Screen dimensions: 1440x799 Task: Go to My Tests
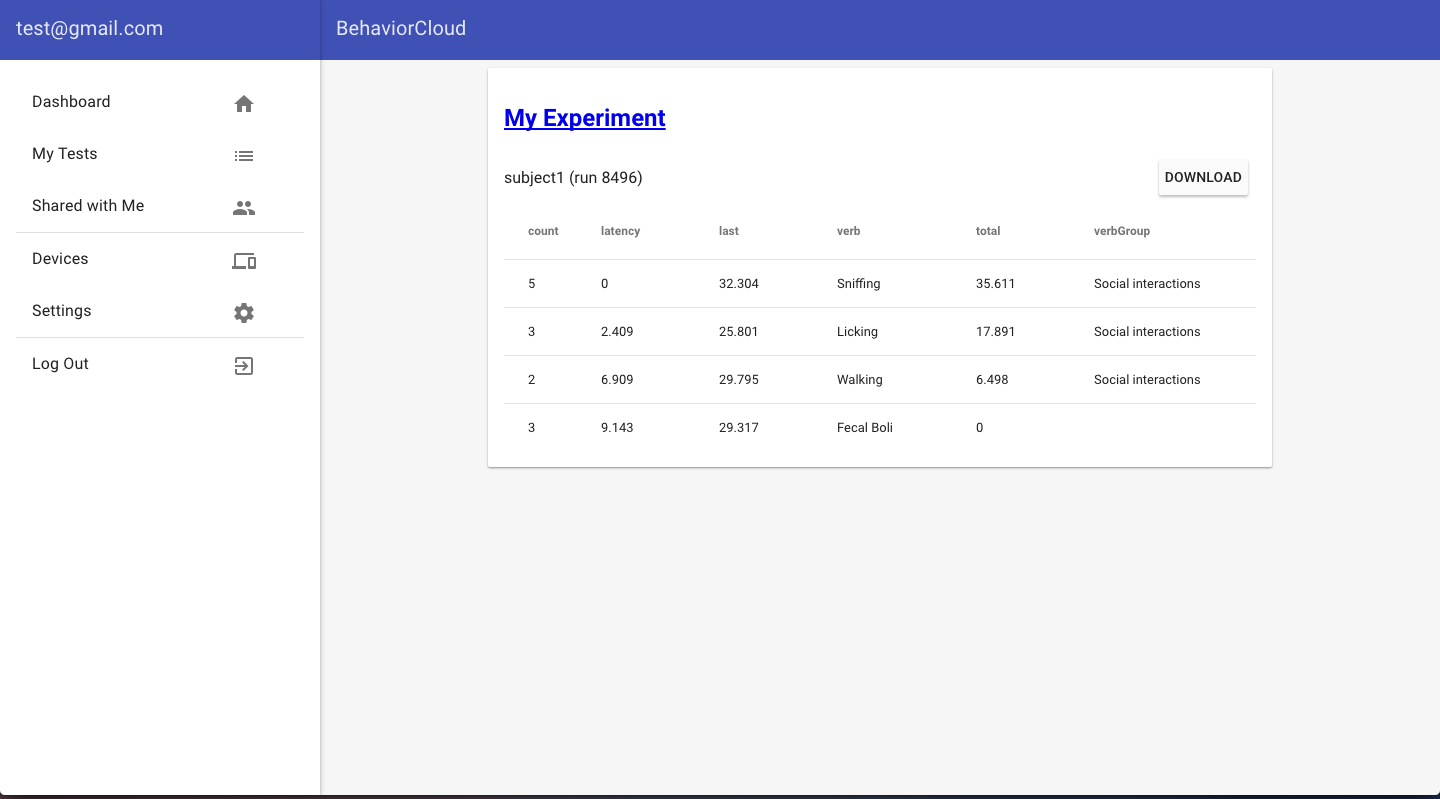(160, 154)
